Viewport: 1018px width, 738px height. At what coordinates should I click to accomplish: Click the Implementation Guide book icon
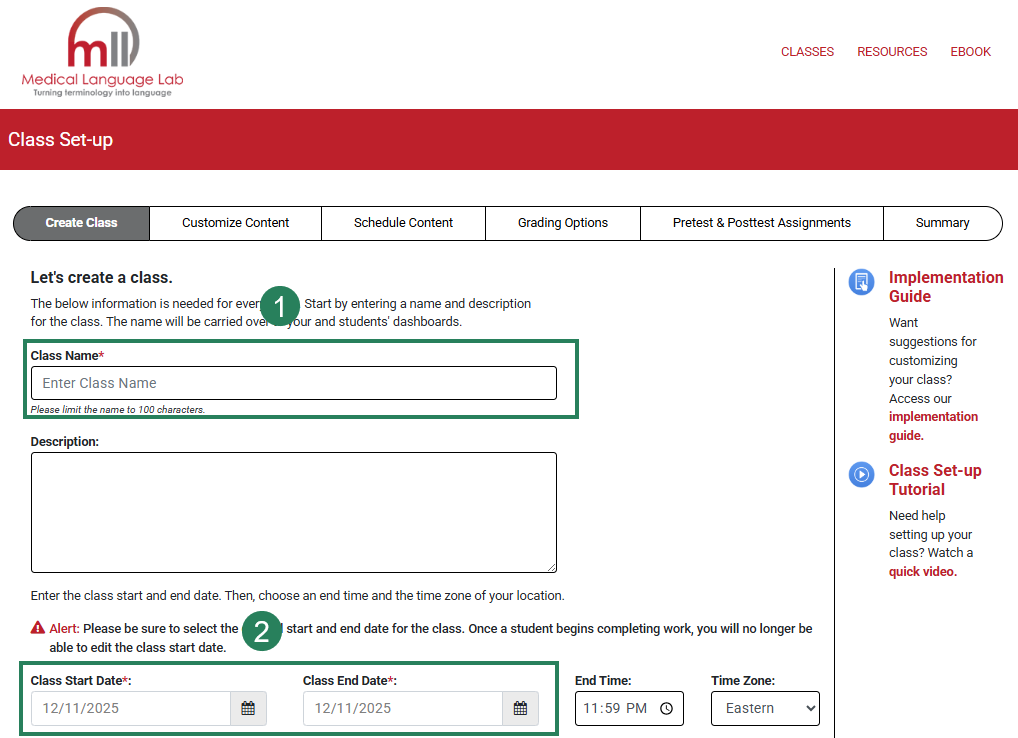point(861,282)
